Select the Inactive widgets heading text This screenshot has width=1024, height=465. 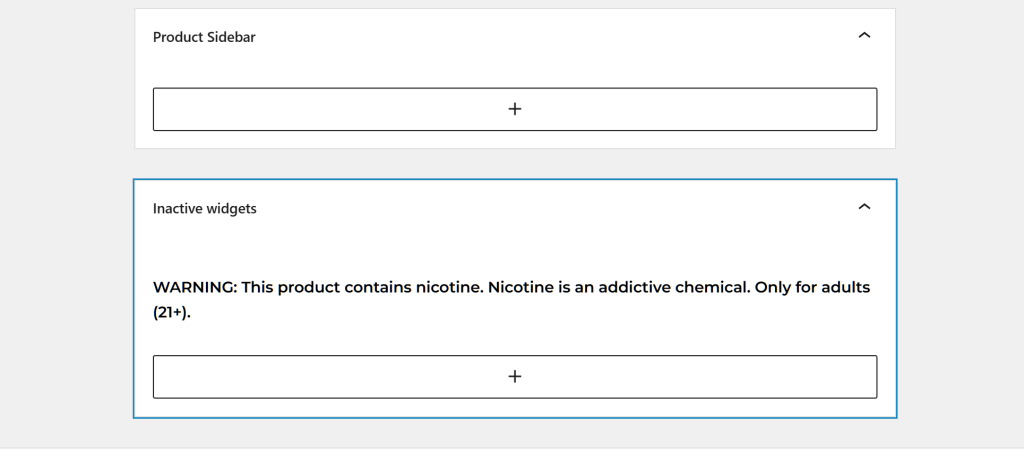(204, 209)
